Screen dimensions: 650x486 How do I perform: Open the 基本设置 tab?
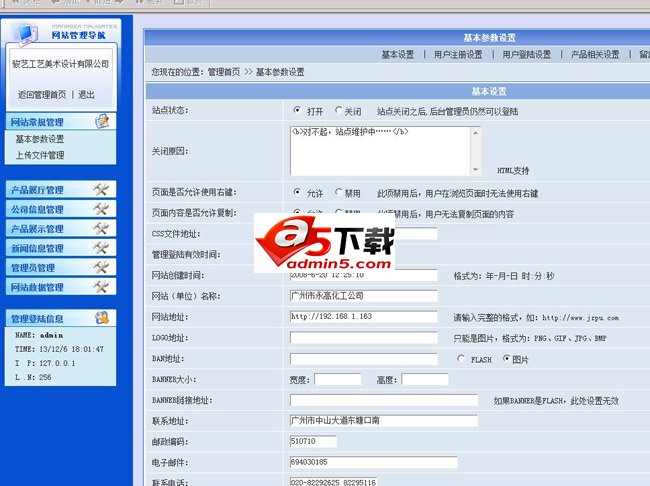coord(398,54)
